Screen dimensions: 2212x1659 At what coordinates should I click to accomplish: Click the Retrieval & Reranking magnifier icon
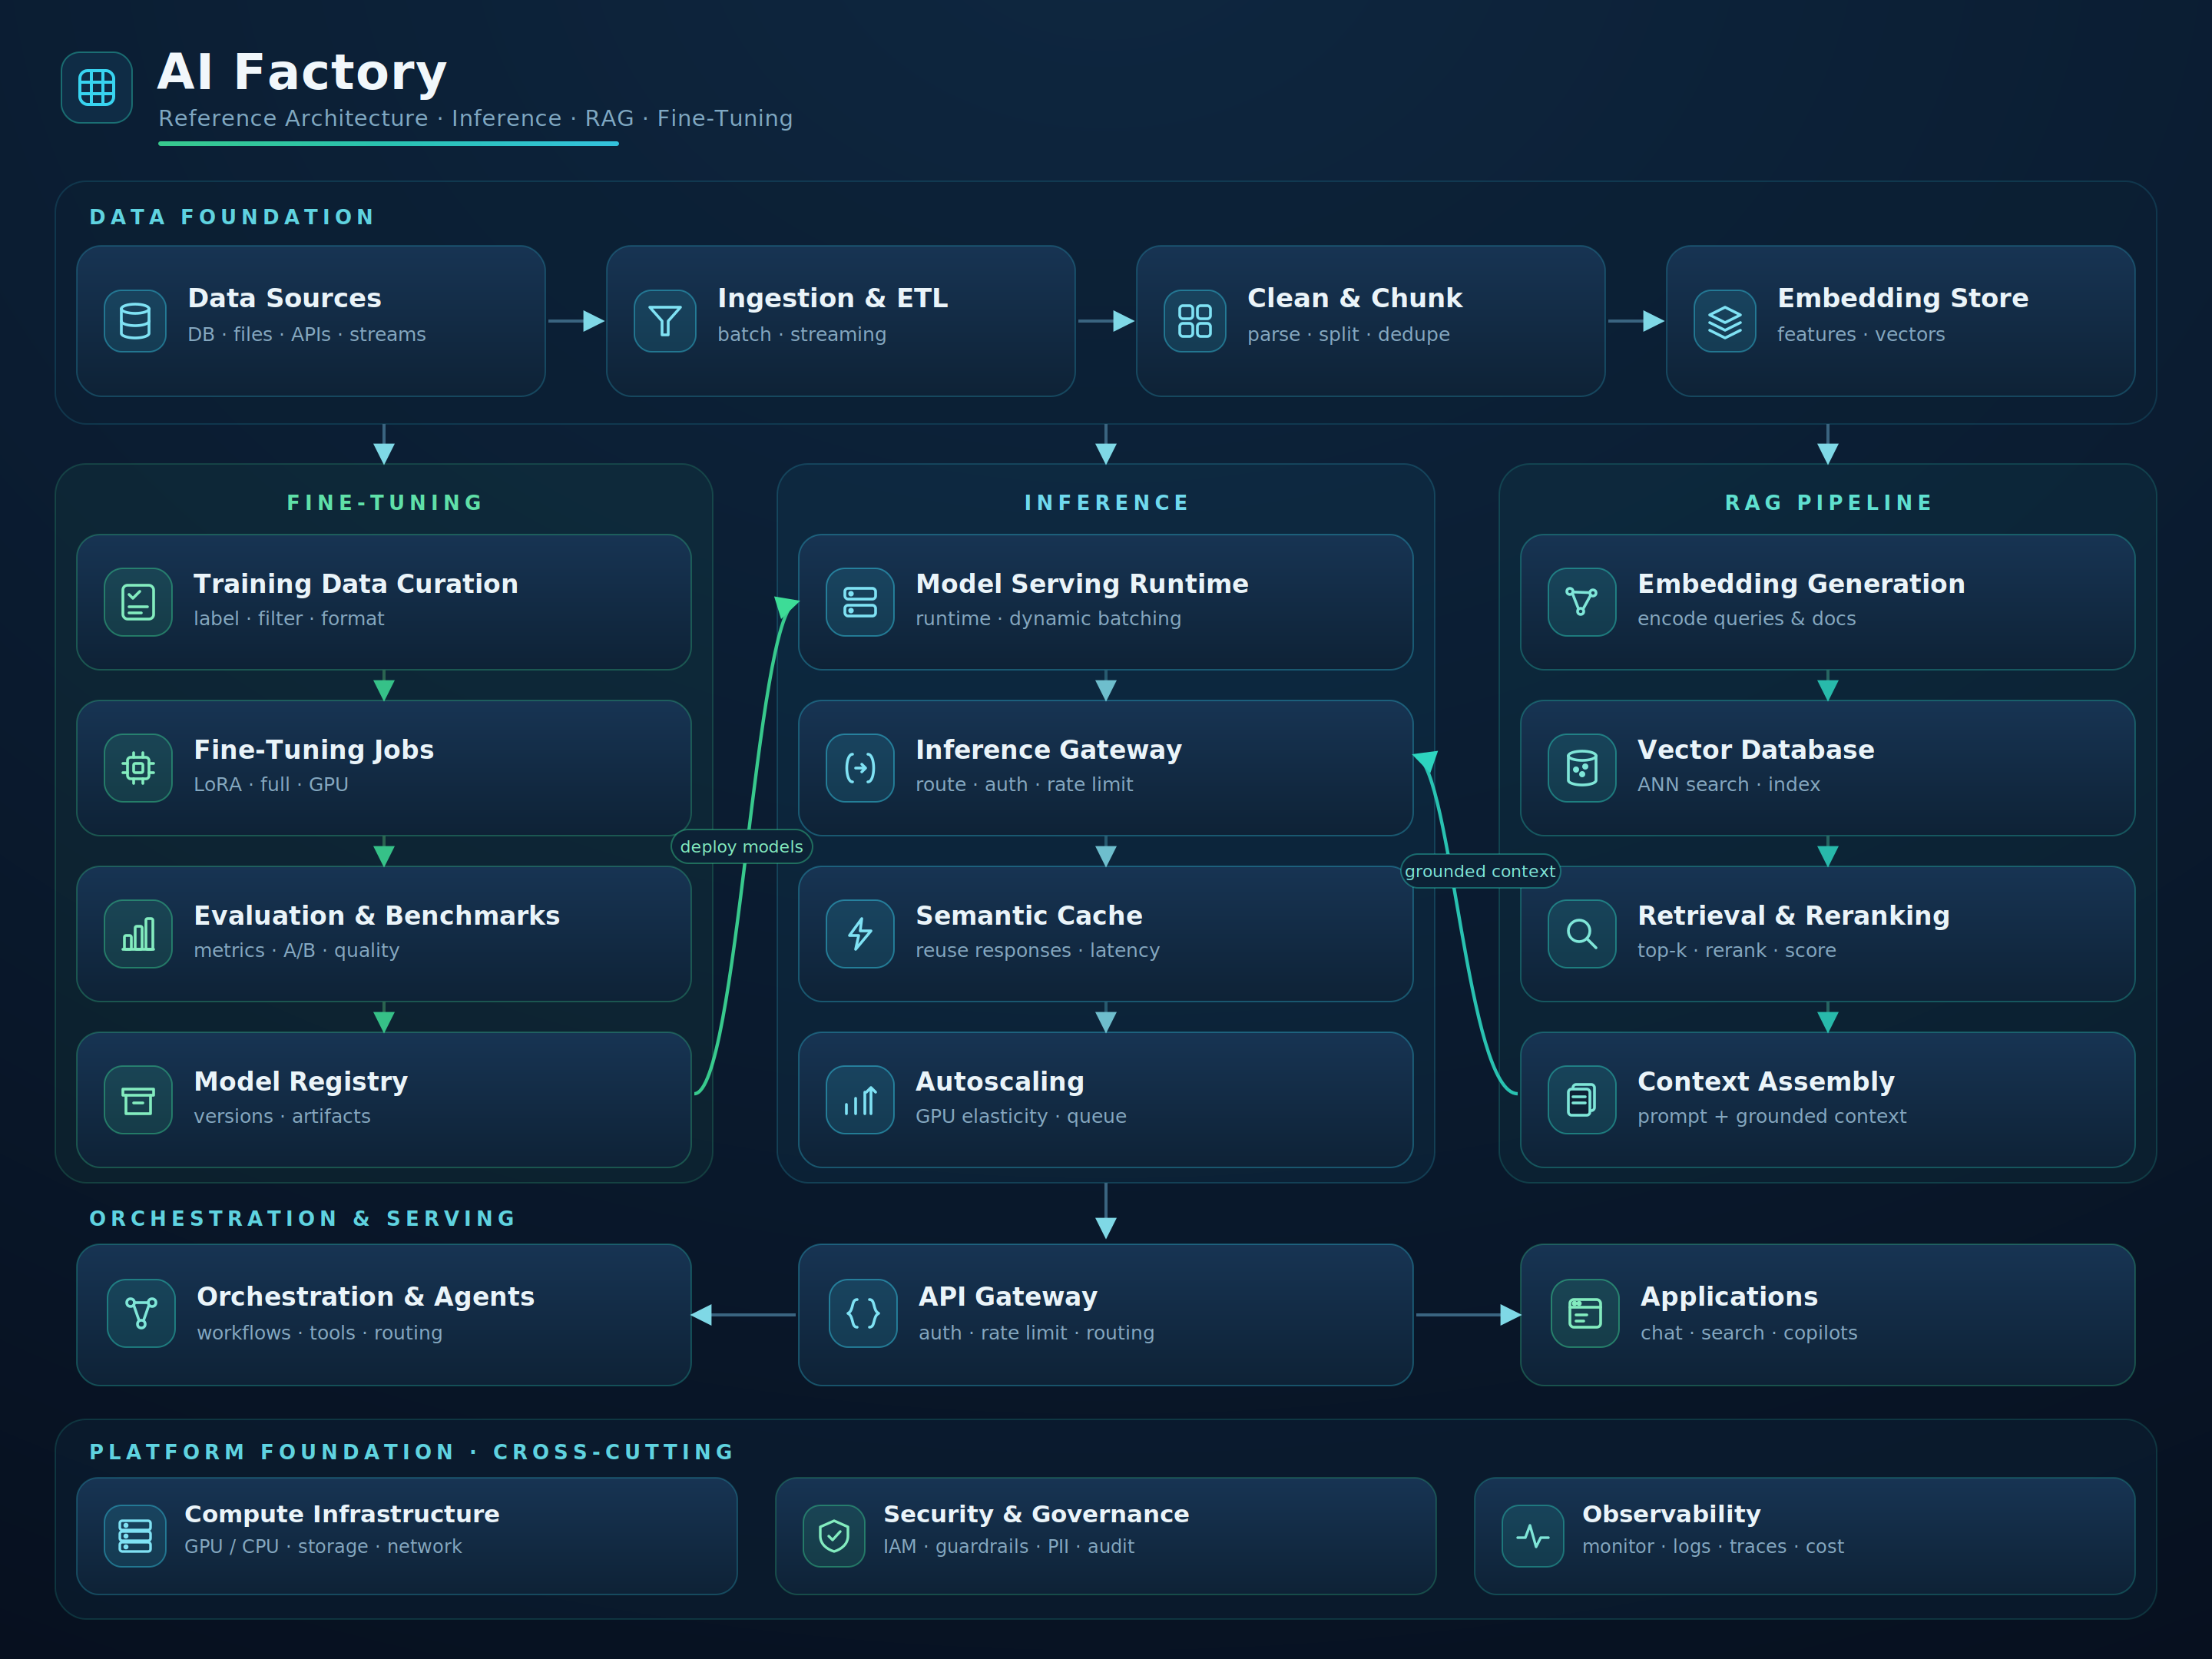[1582, 934]
